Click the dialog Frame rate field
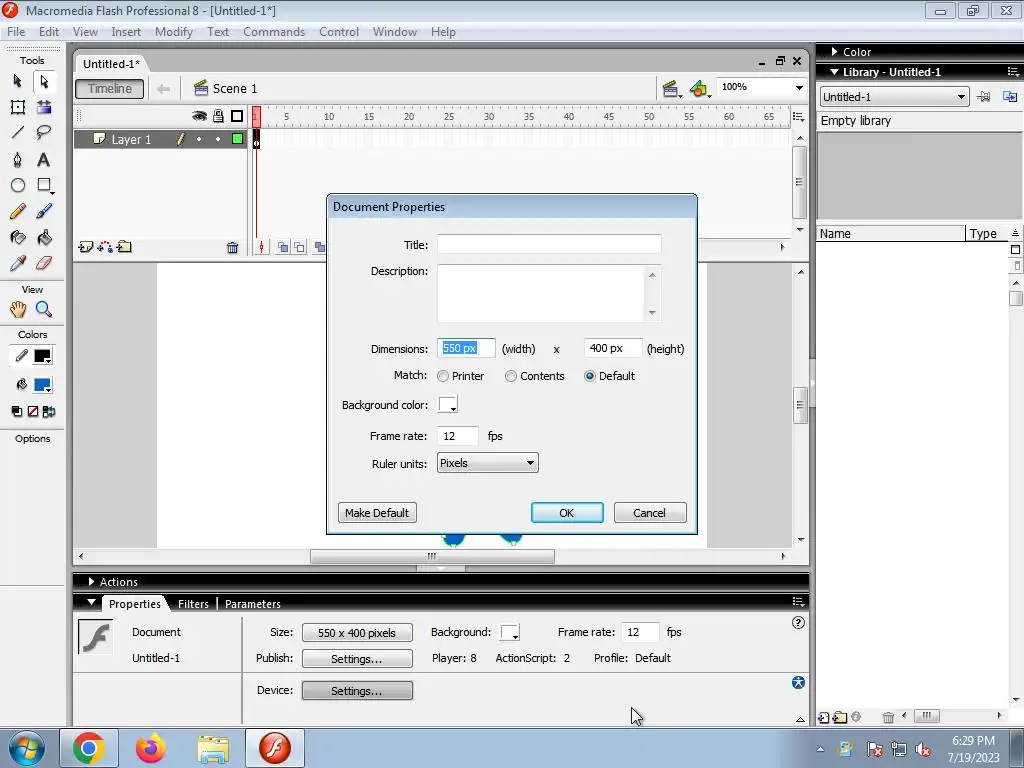The image size is (1024, 768). pyautogui.click(x=458, y=436)
